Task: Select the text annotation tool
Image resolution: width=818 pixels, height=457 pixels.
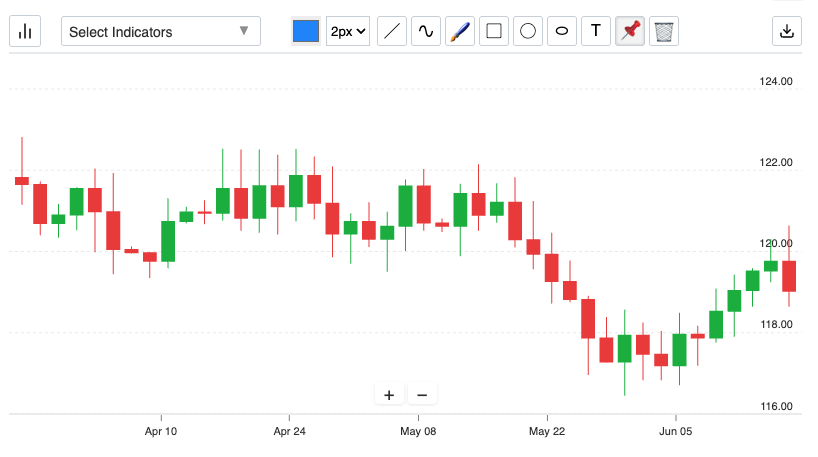Action: (x=596, y=31)
